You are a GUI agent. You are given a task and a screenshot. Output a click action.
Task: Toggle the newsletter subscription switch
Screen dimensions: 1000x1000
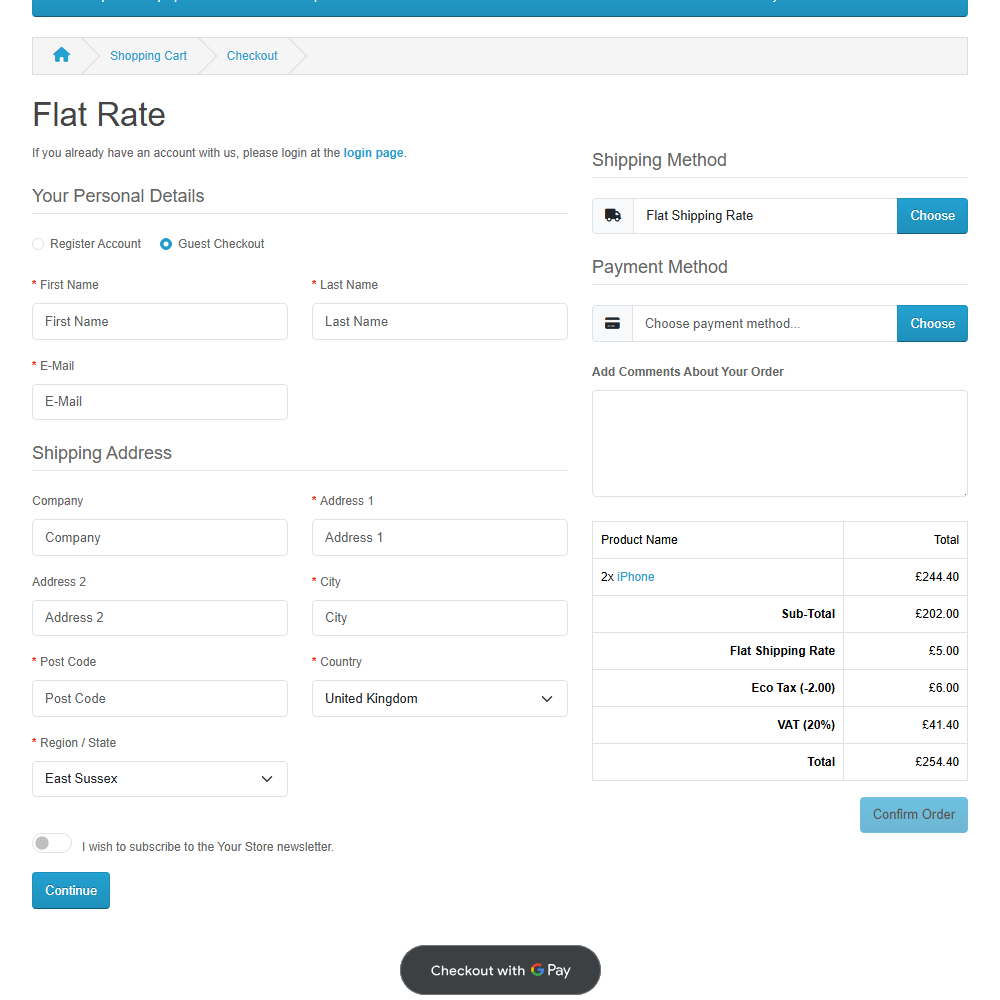click(x=52, y=844)
